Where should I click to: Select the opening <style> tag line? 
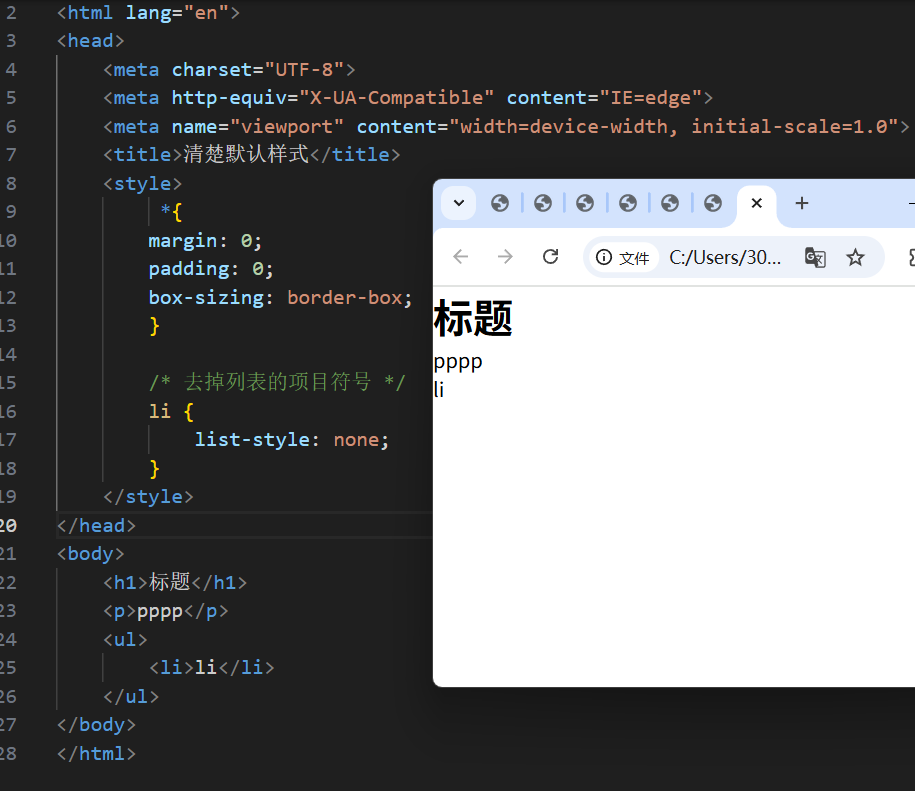pyautogui.click(x=142, y=184)
